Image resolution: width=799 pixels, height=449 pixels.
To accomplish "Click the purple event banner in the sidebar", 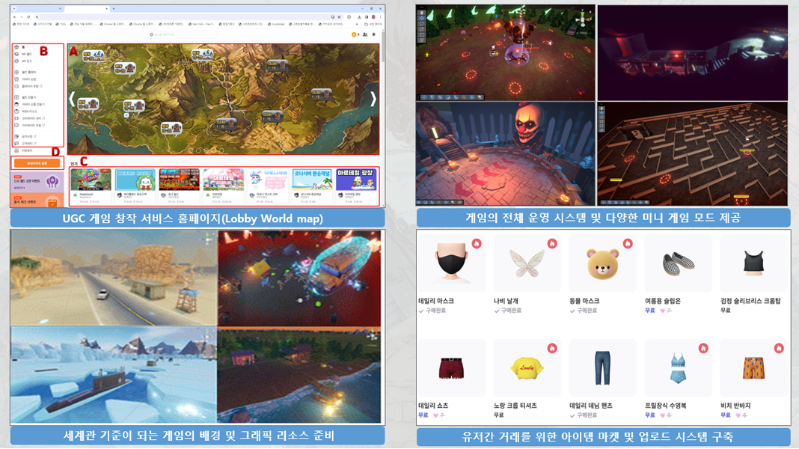I will point(37,183).
